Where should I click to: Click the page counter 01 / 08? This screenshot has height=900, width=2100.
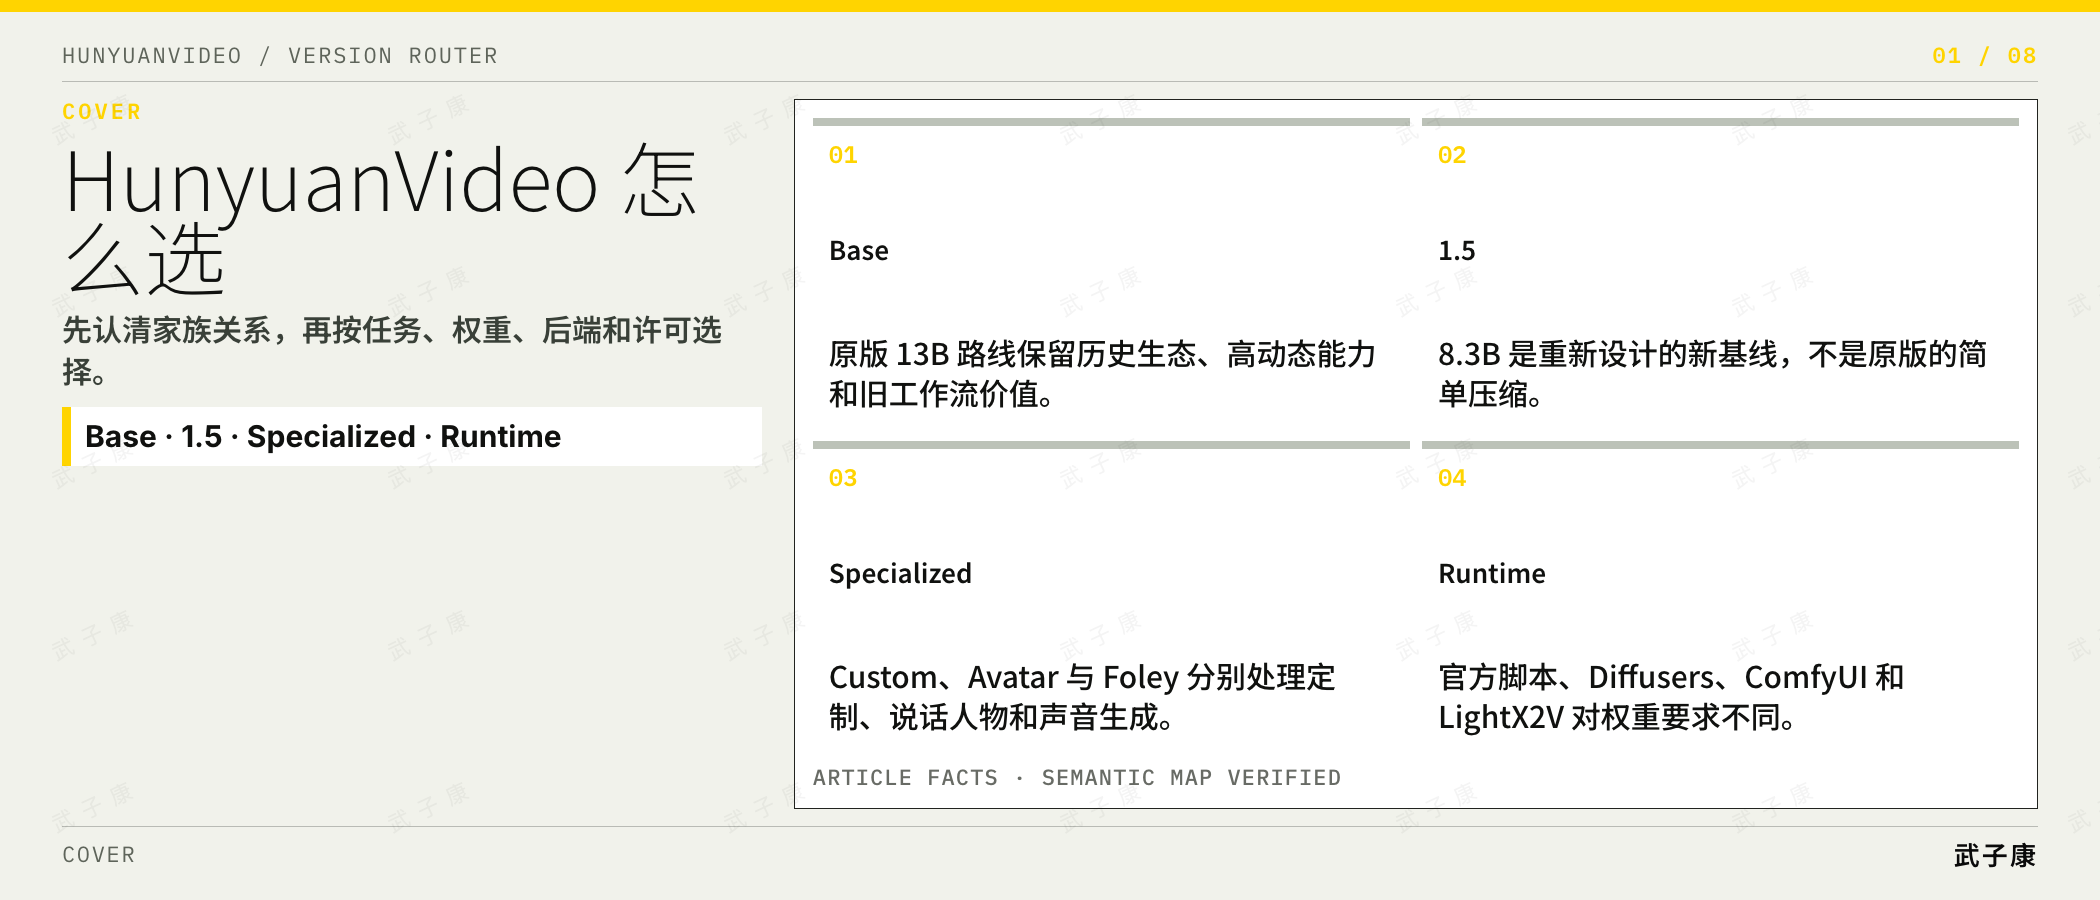click(x=1984, y=56)
